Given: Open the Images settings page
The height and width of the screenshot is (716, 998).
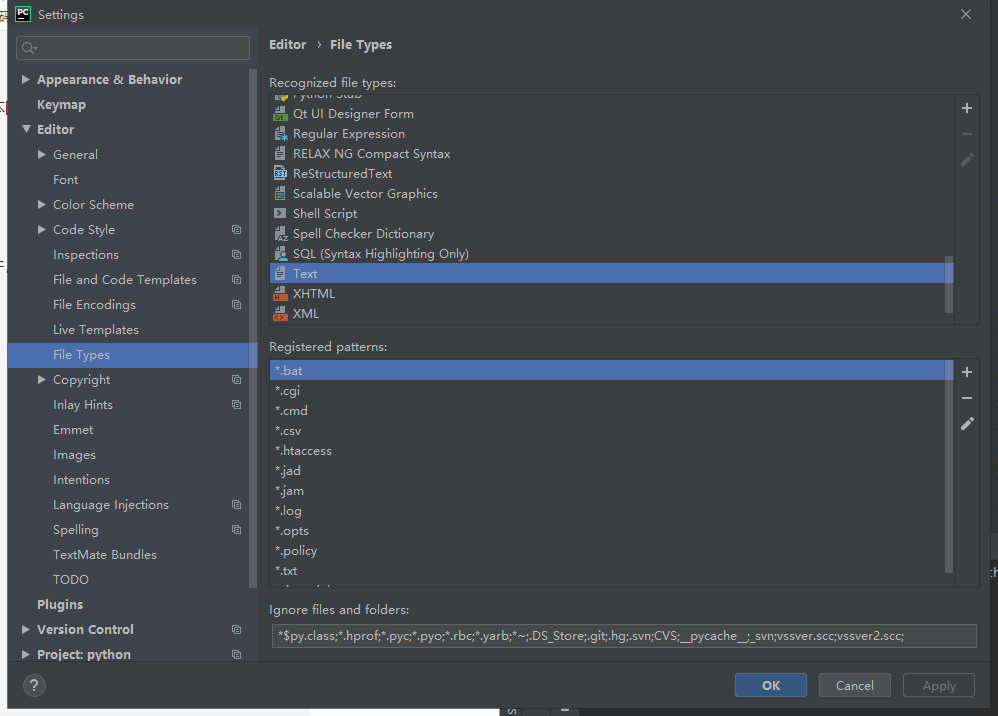Looking at the screenshot, I should 74,455.
